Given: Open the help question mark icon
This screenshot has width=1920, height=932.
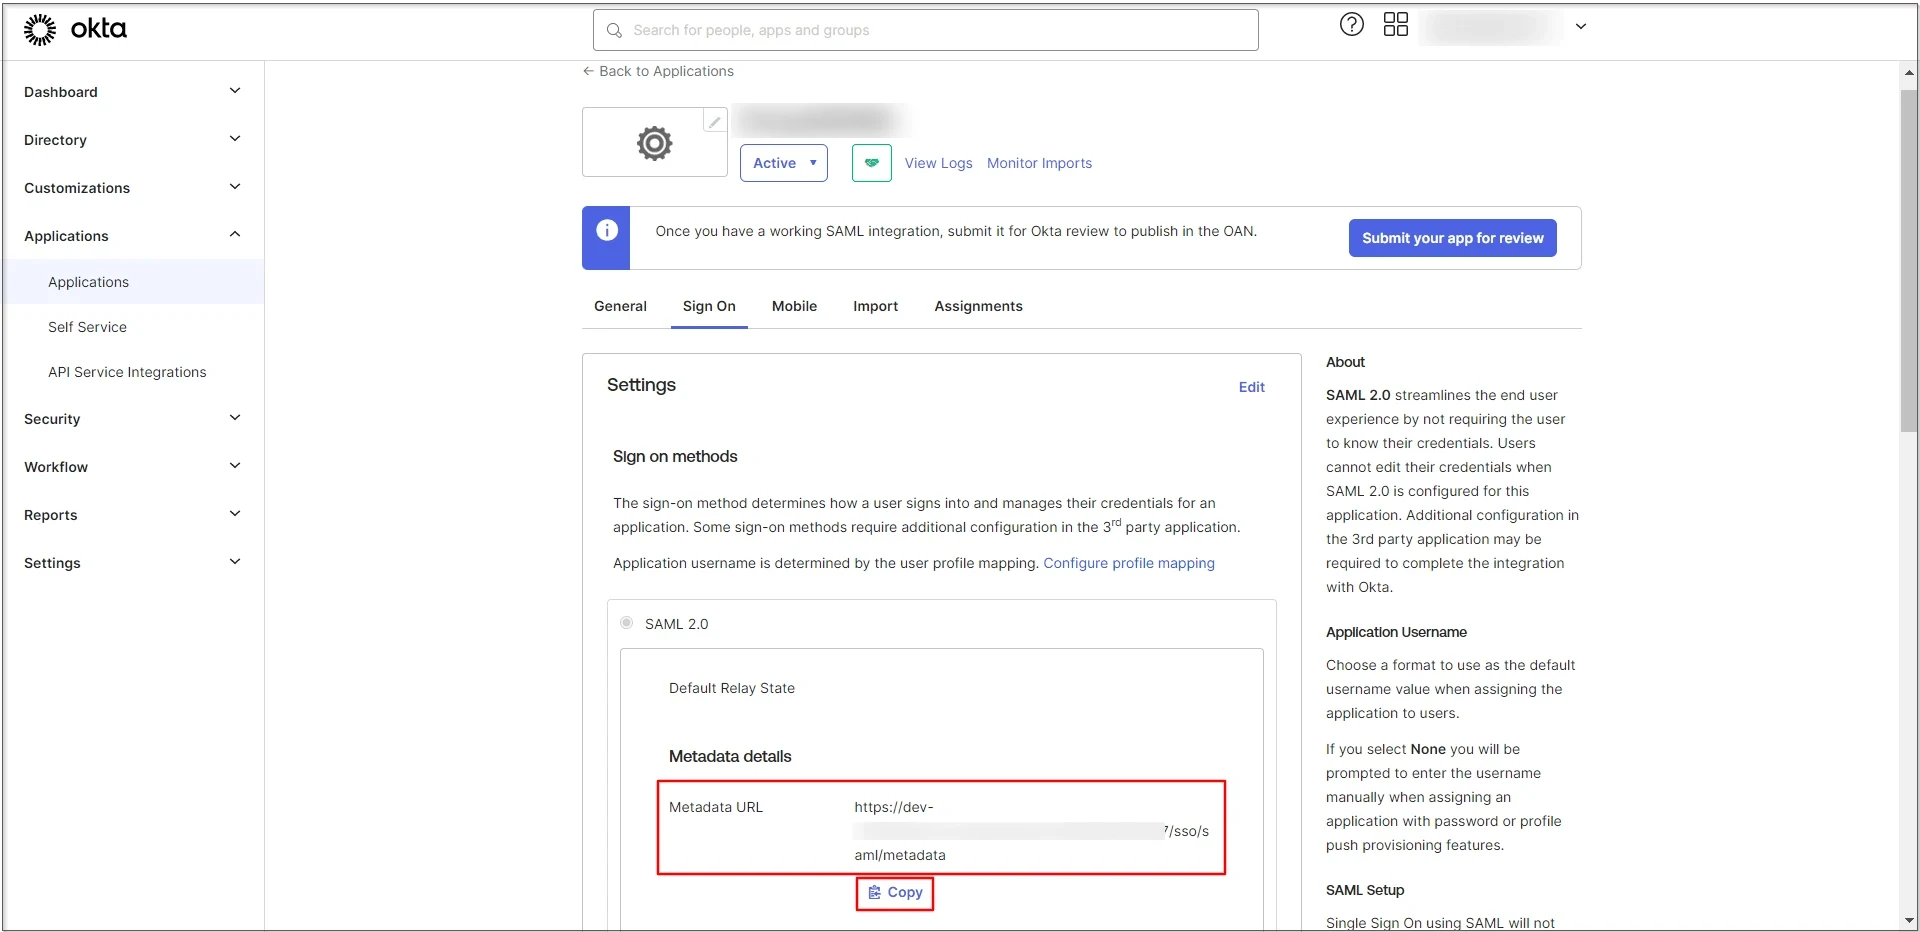Looking at the screenshot, I should click(x=1351, y=24).
